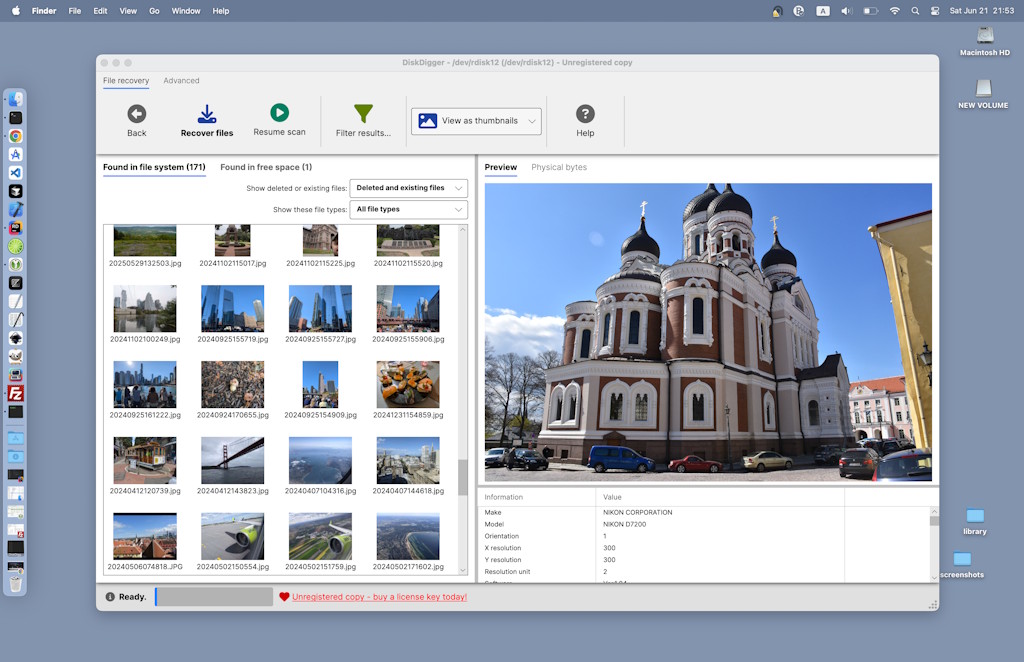Open Filter results funnel icon
The image size is (1024, 662).
[x=363, y=114]
